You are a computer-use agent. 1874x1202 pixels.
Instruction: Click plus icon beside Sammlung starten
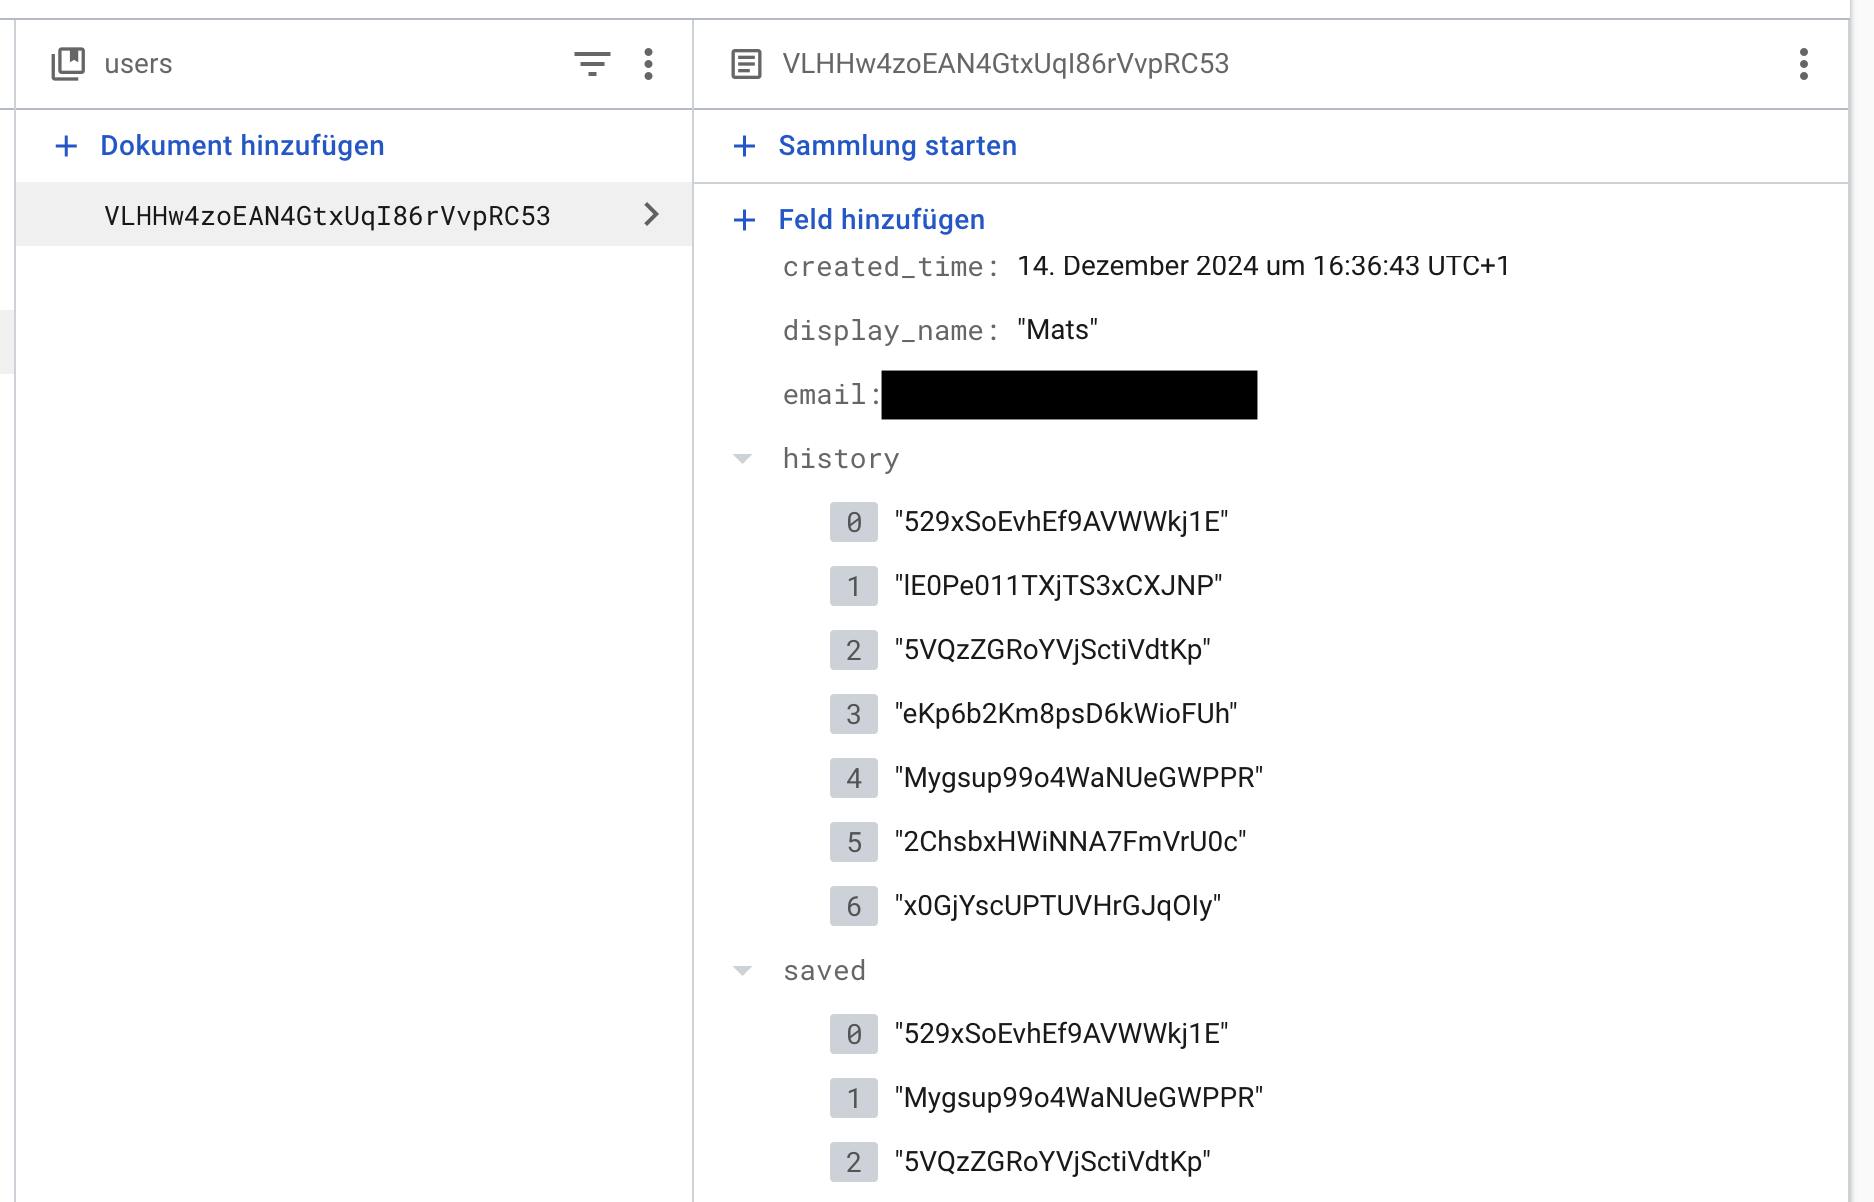pos(744,146)
